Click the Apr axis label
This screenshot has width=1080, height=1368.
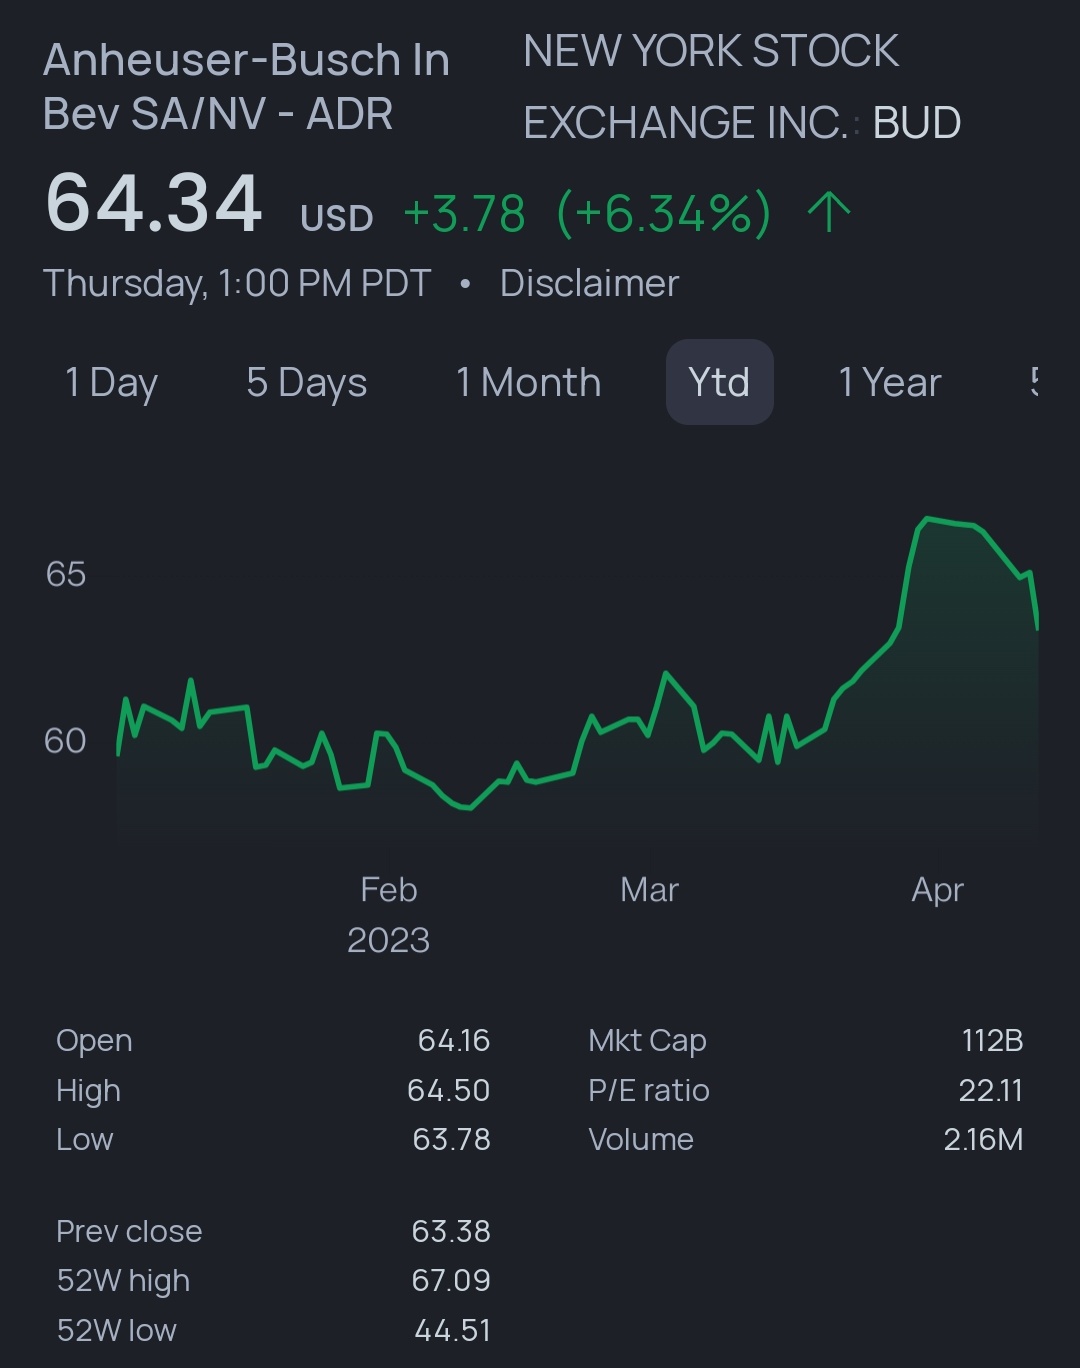coord(938,890)
